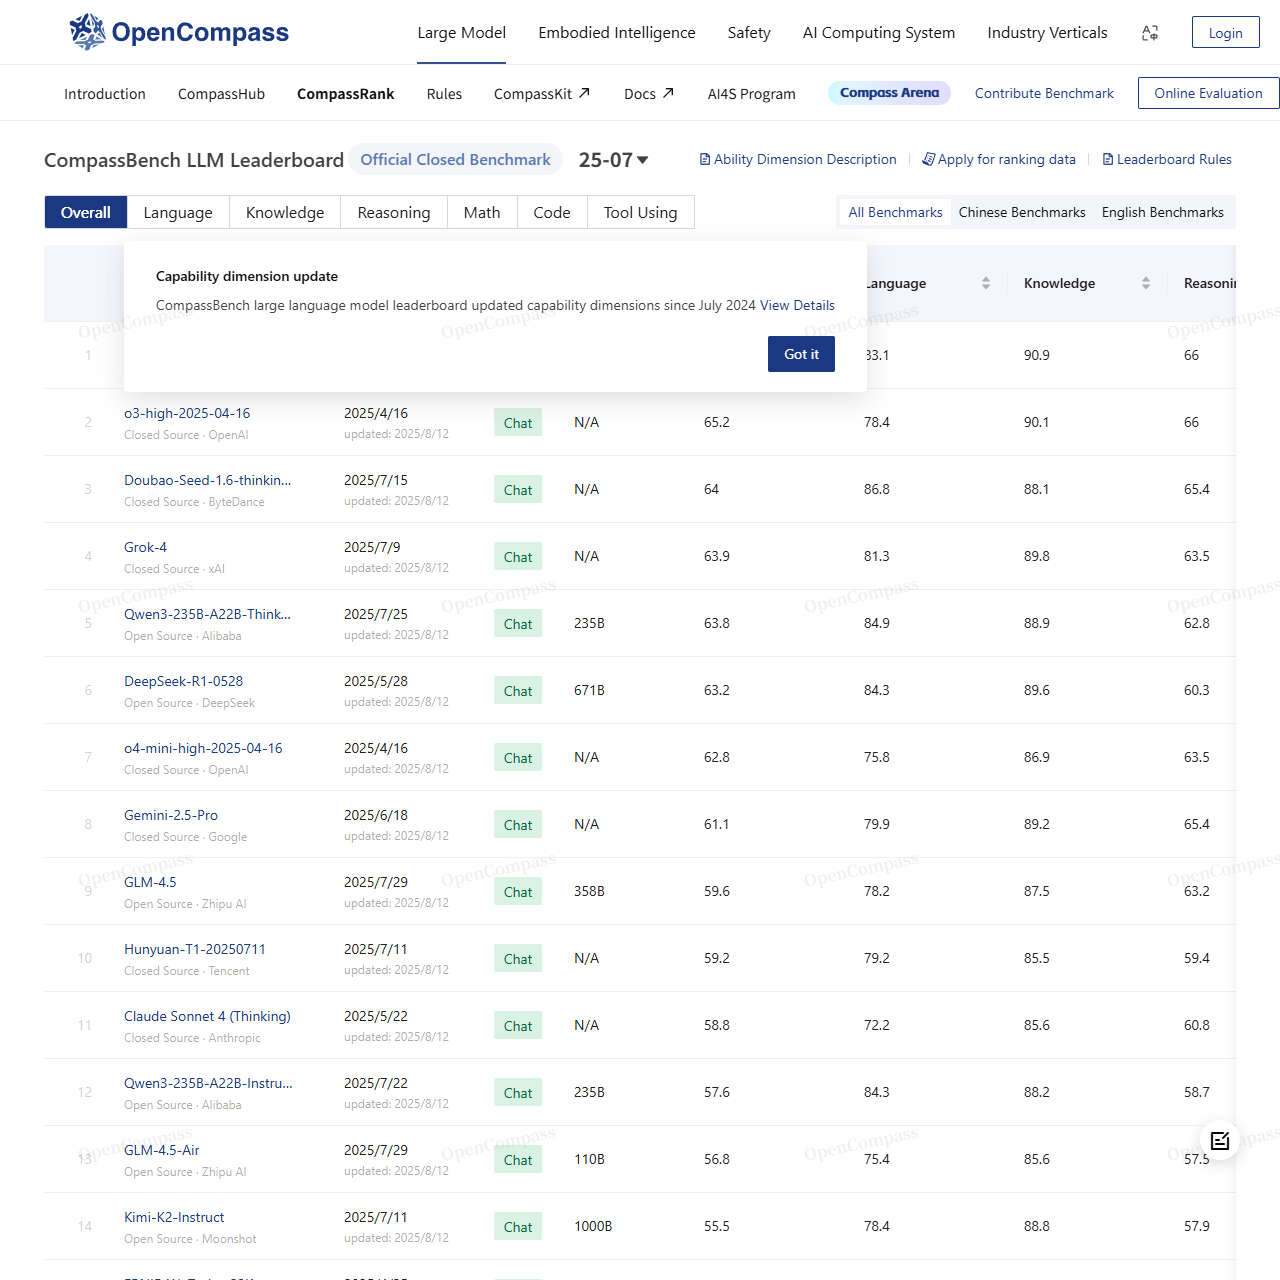Select the All Benchmarks filter
The width and height of the screenshot is (1280, 1280).
coord(895,212)
